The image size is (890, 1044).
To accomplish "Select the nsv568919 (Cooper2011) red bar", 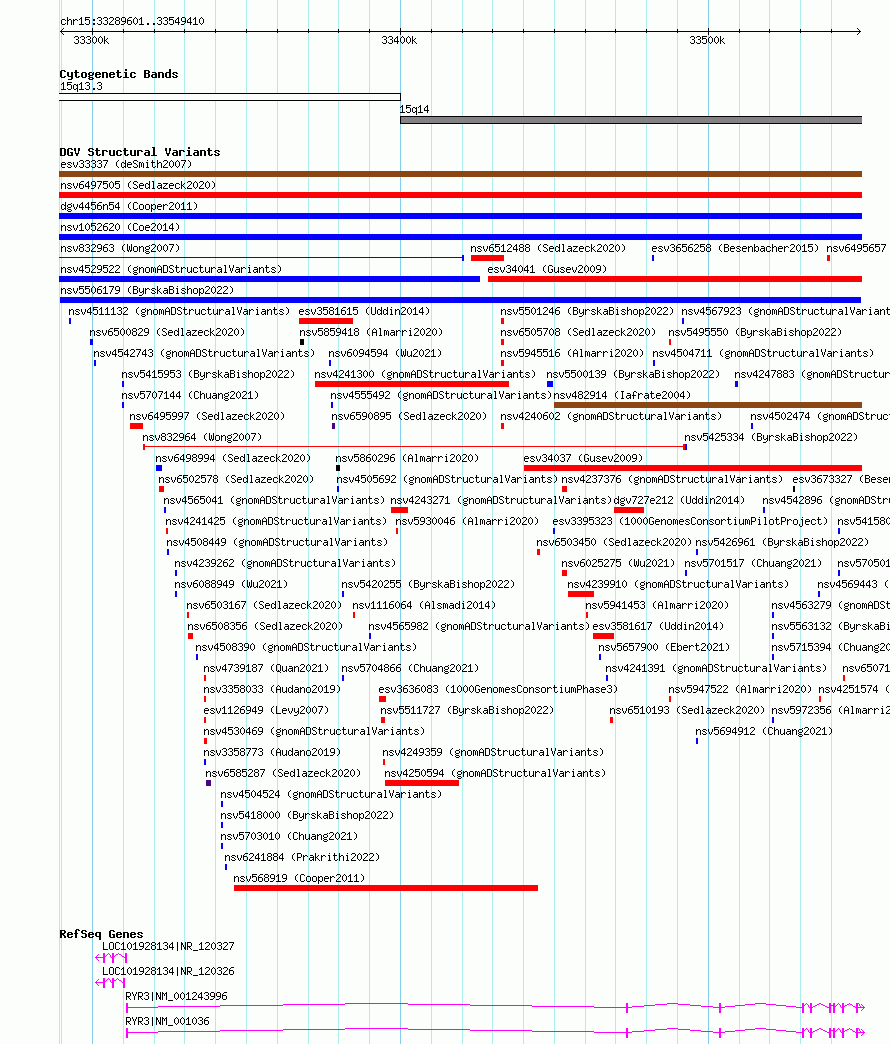I will pos(386,888).
